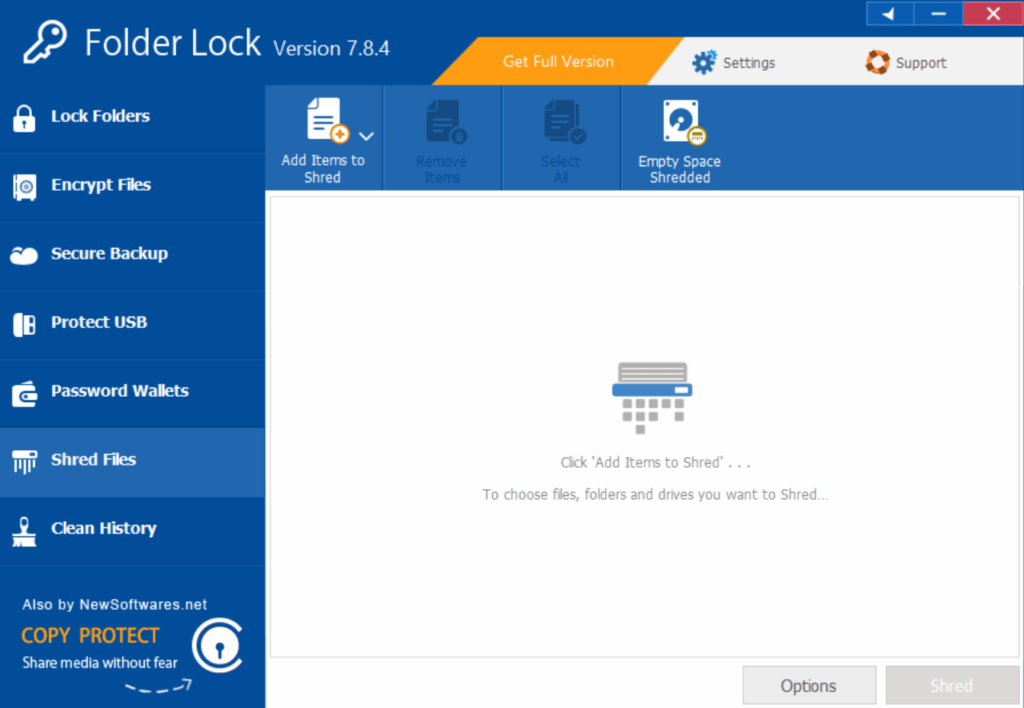Click the Copy Protect circular lock logo
1024x708 pixels.
tap(218, 645)
